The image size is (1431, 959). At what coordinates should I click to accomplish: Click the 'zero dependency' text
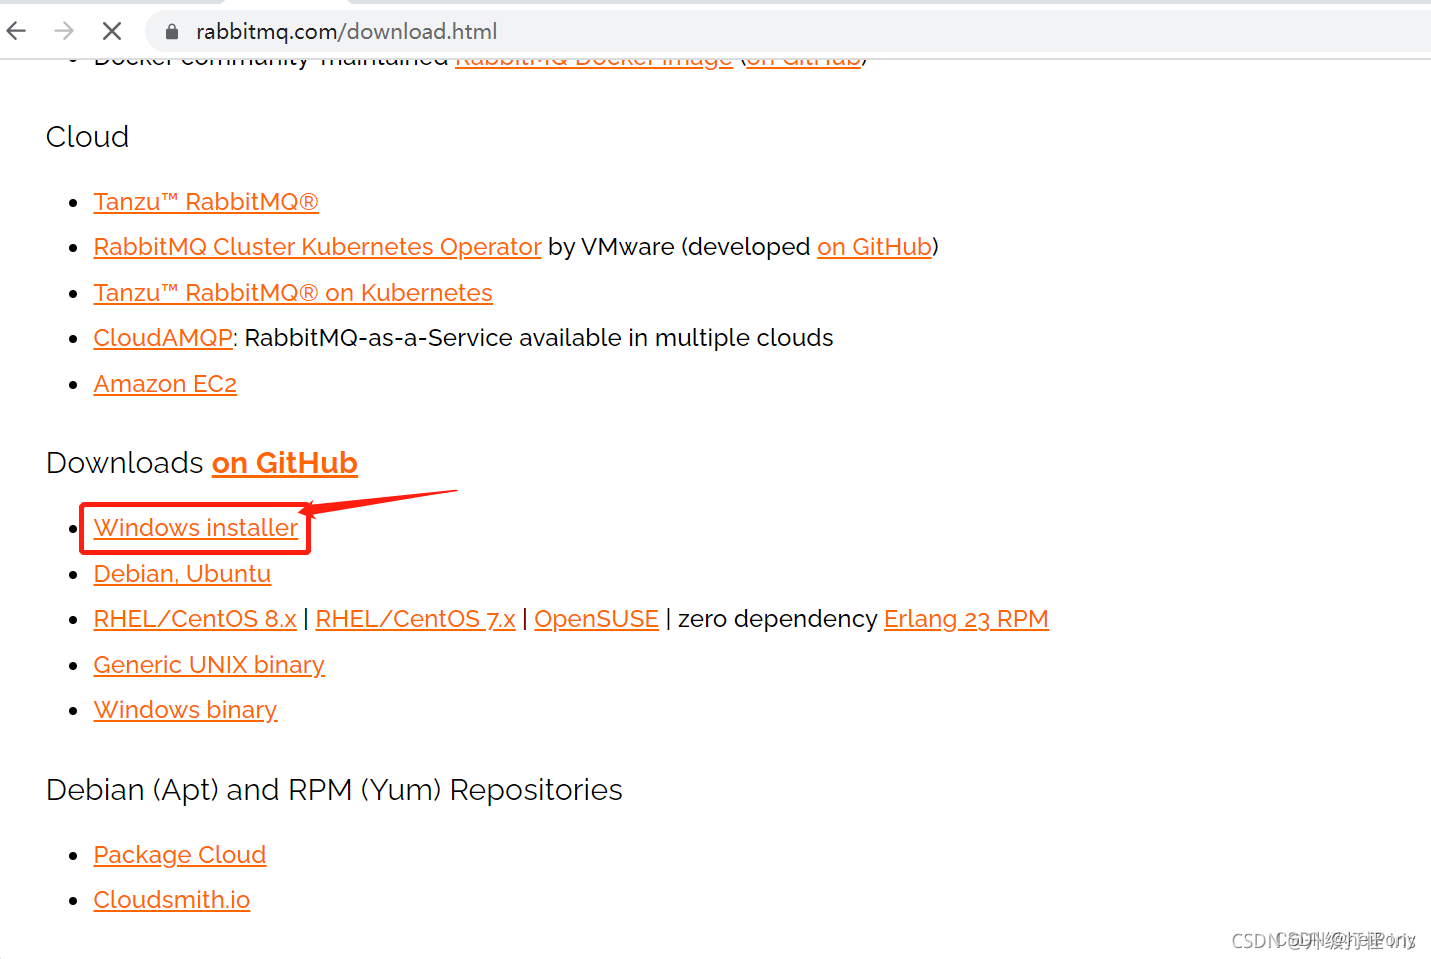point(777,619)
